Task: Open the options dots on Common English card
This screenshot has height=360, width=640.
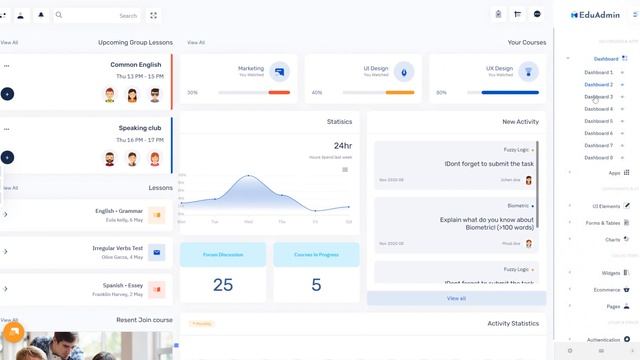Action: point(7,66)
